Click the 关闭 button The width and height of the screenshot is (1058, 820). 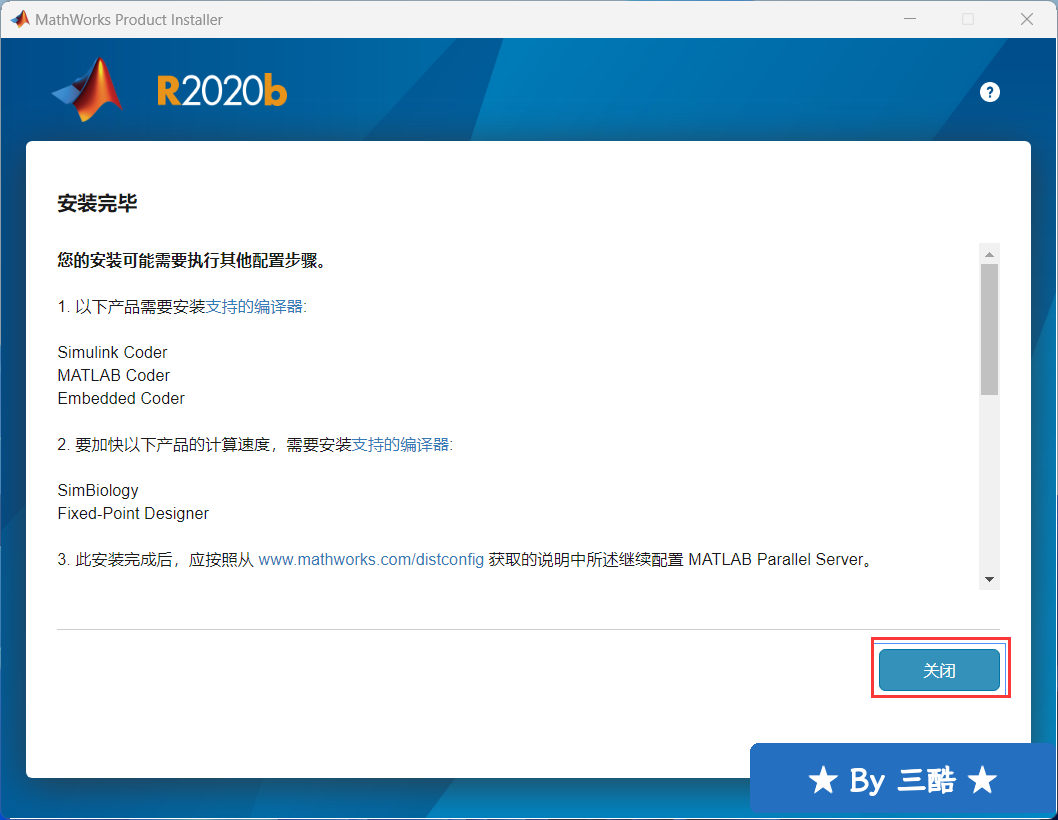[939, 670]
